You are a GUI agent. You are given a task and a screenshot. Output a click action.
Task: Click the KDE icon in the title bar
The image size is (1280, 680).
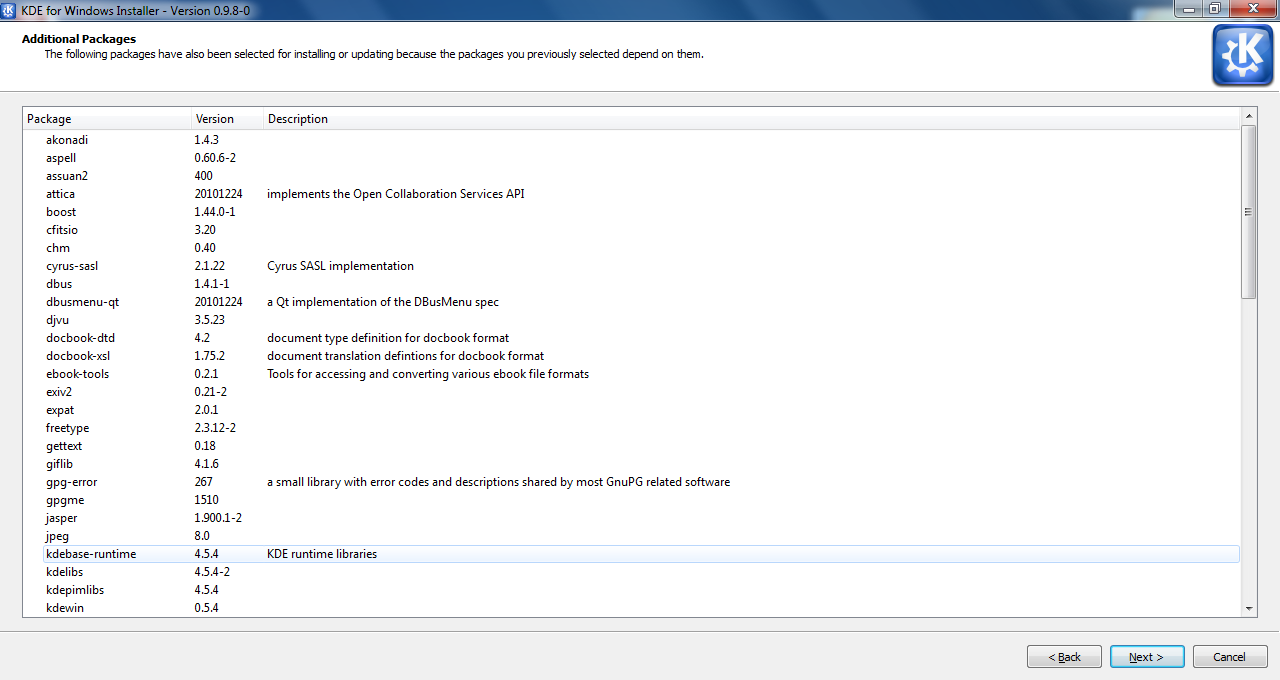point(10,9)
